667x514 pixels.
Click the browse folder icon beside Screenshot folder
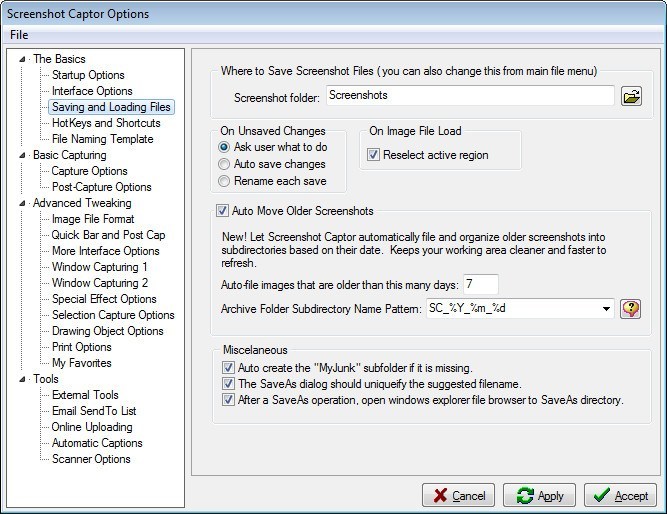[x=631, y=96]
